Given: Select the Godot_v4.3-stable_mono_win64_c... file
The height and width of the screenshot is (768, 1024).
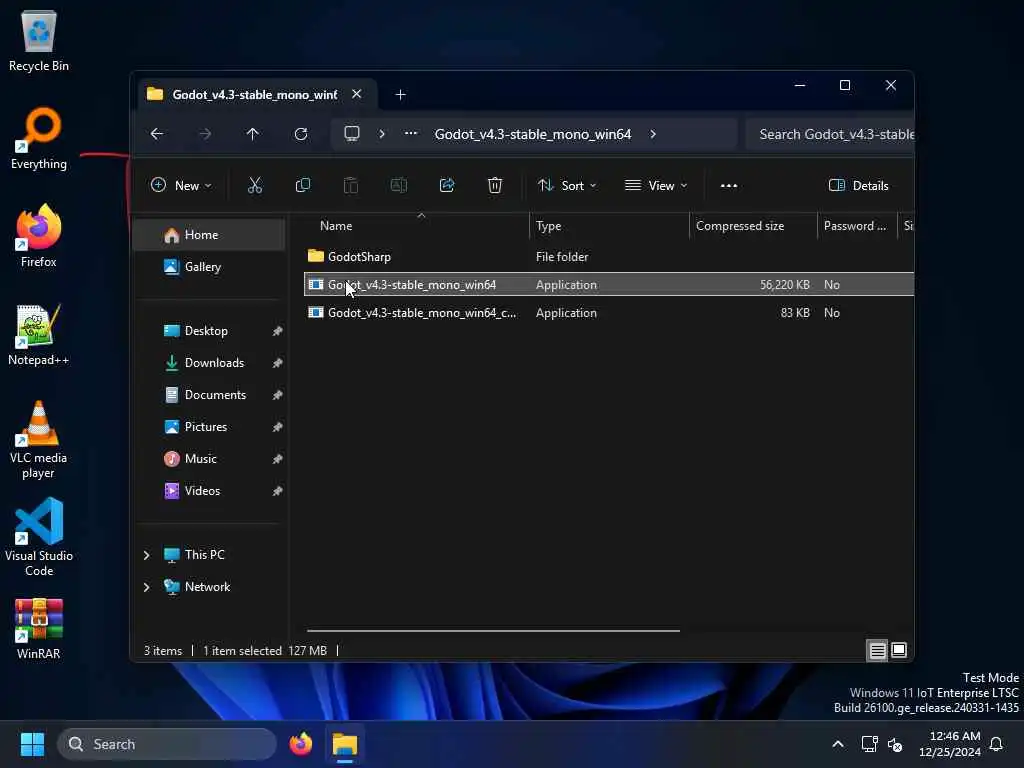Looking at the screenshot, I should [609, 313].
